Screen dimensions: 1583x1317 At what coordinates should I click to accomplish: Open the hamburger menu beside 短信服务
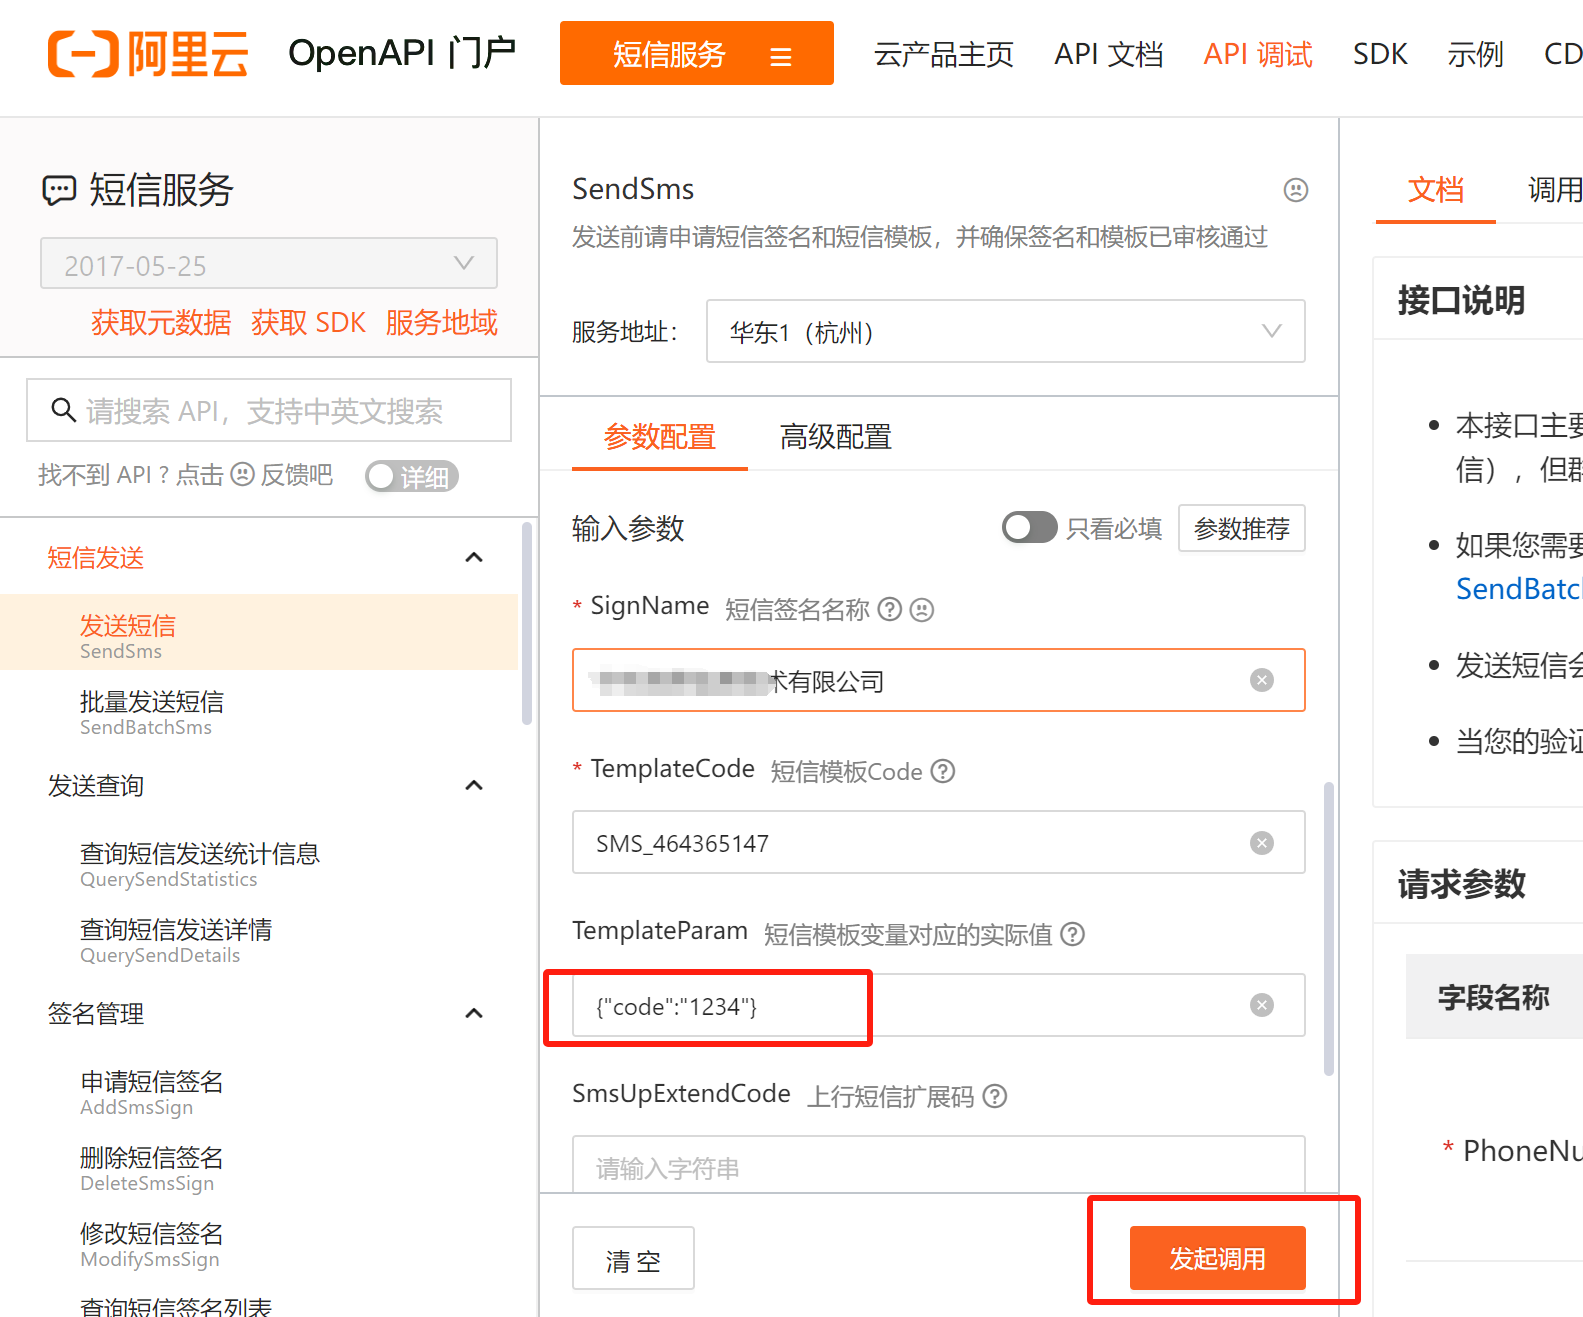[781, 57]
